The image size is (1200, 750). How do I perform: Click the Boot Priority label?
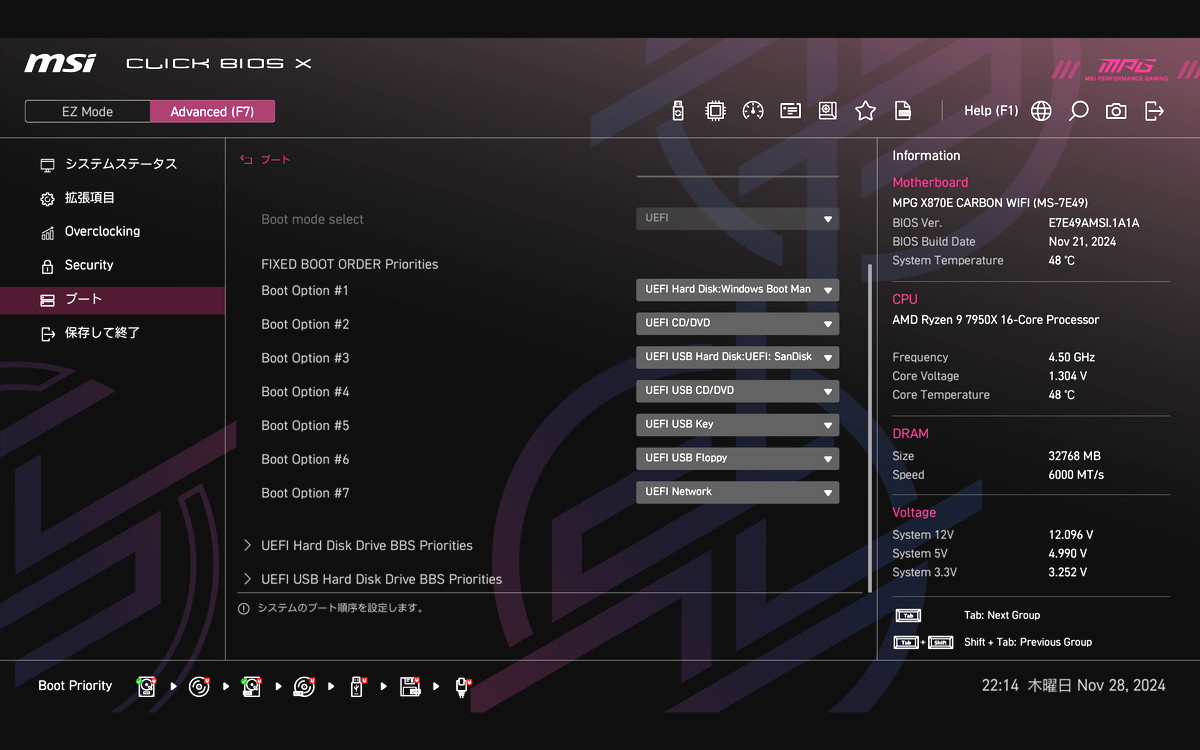coord(75,686)
